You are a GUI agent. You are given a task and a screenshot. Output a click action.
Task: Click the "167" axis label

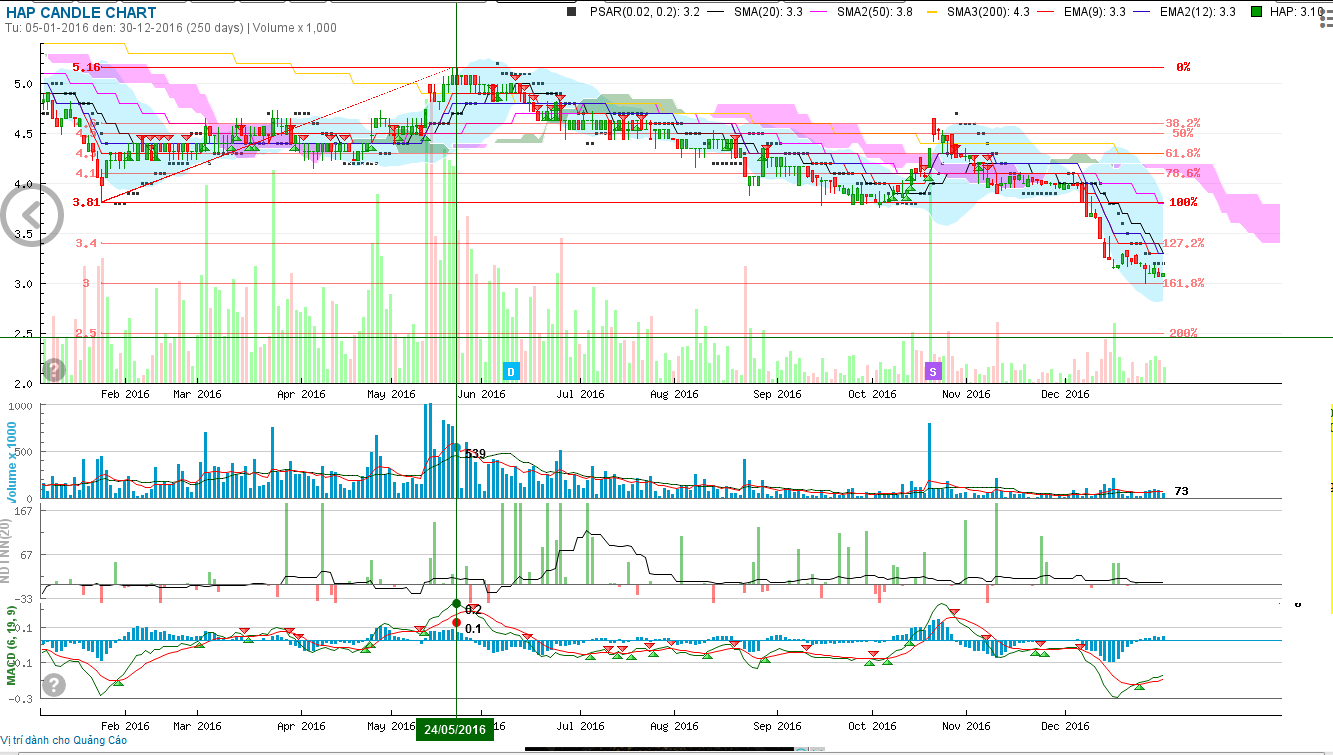pyautogui.click(x=25, y=510)
